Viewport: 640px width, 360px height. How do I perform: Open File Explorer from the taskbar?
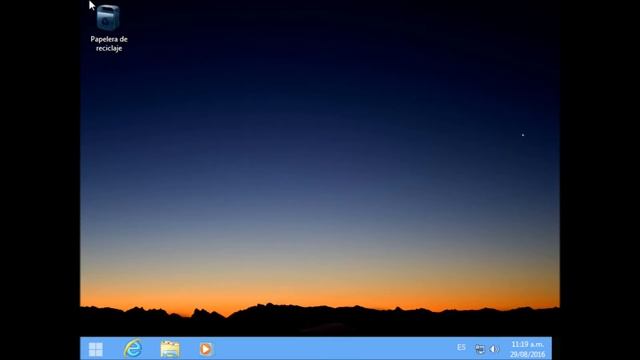(x=170, y=349)
